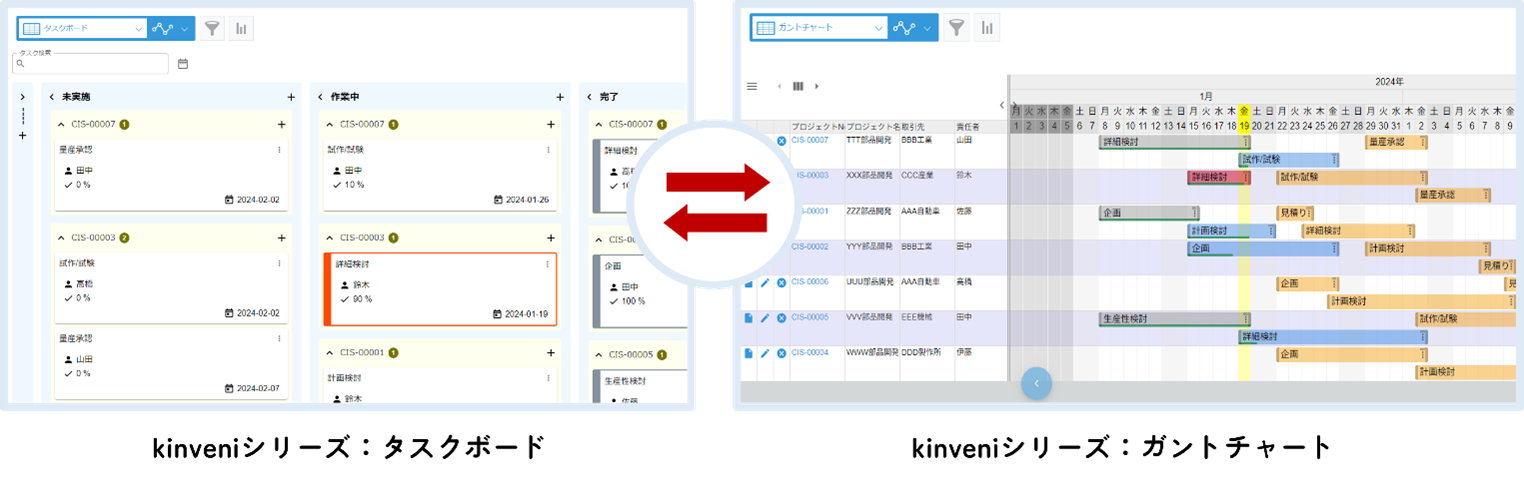
Task: Open the filter funnel in Gantt chart window
Action: (957, 28)
